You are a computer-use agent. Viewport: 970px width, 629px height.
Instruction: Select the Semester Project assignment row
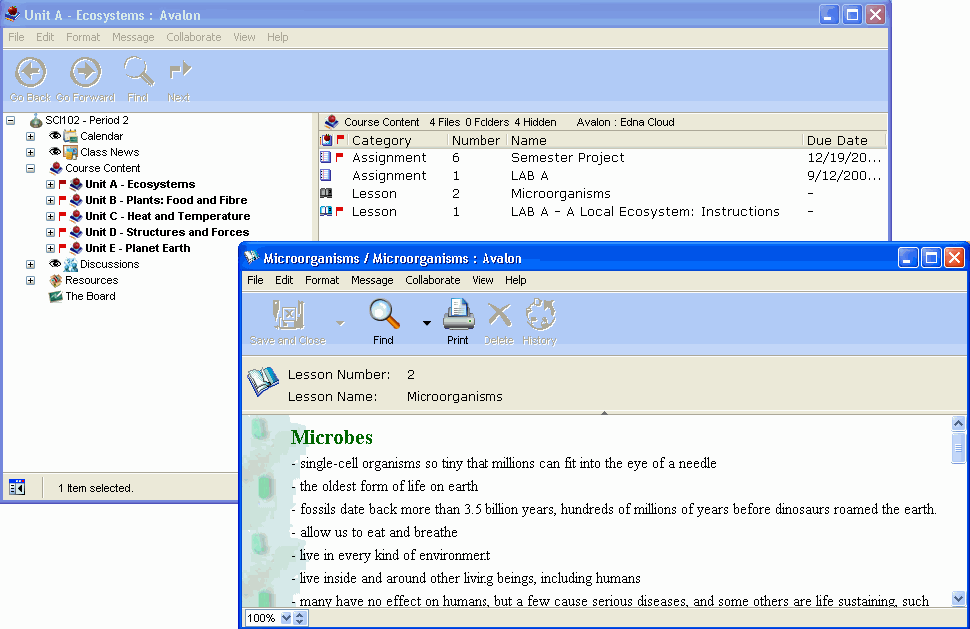click(567, 158)
